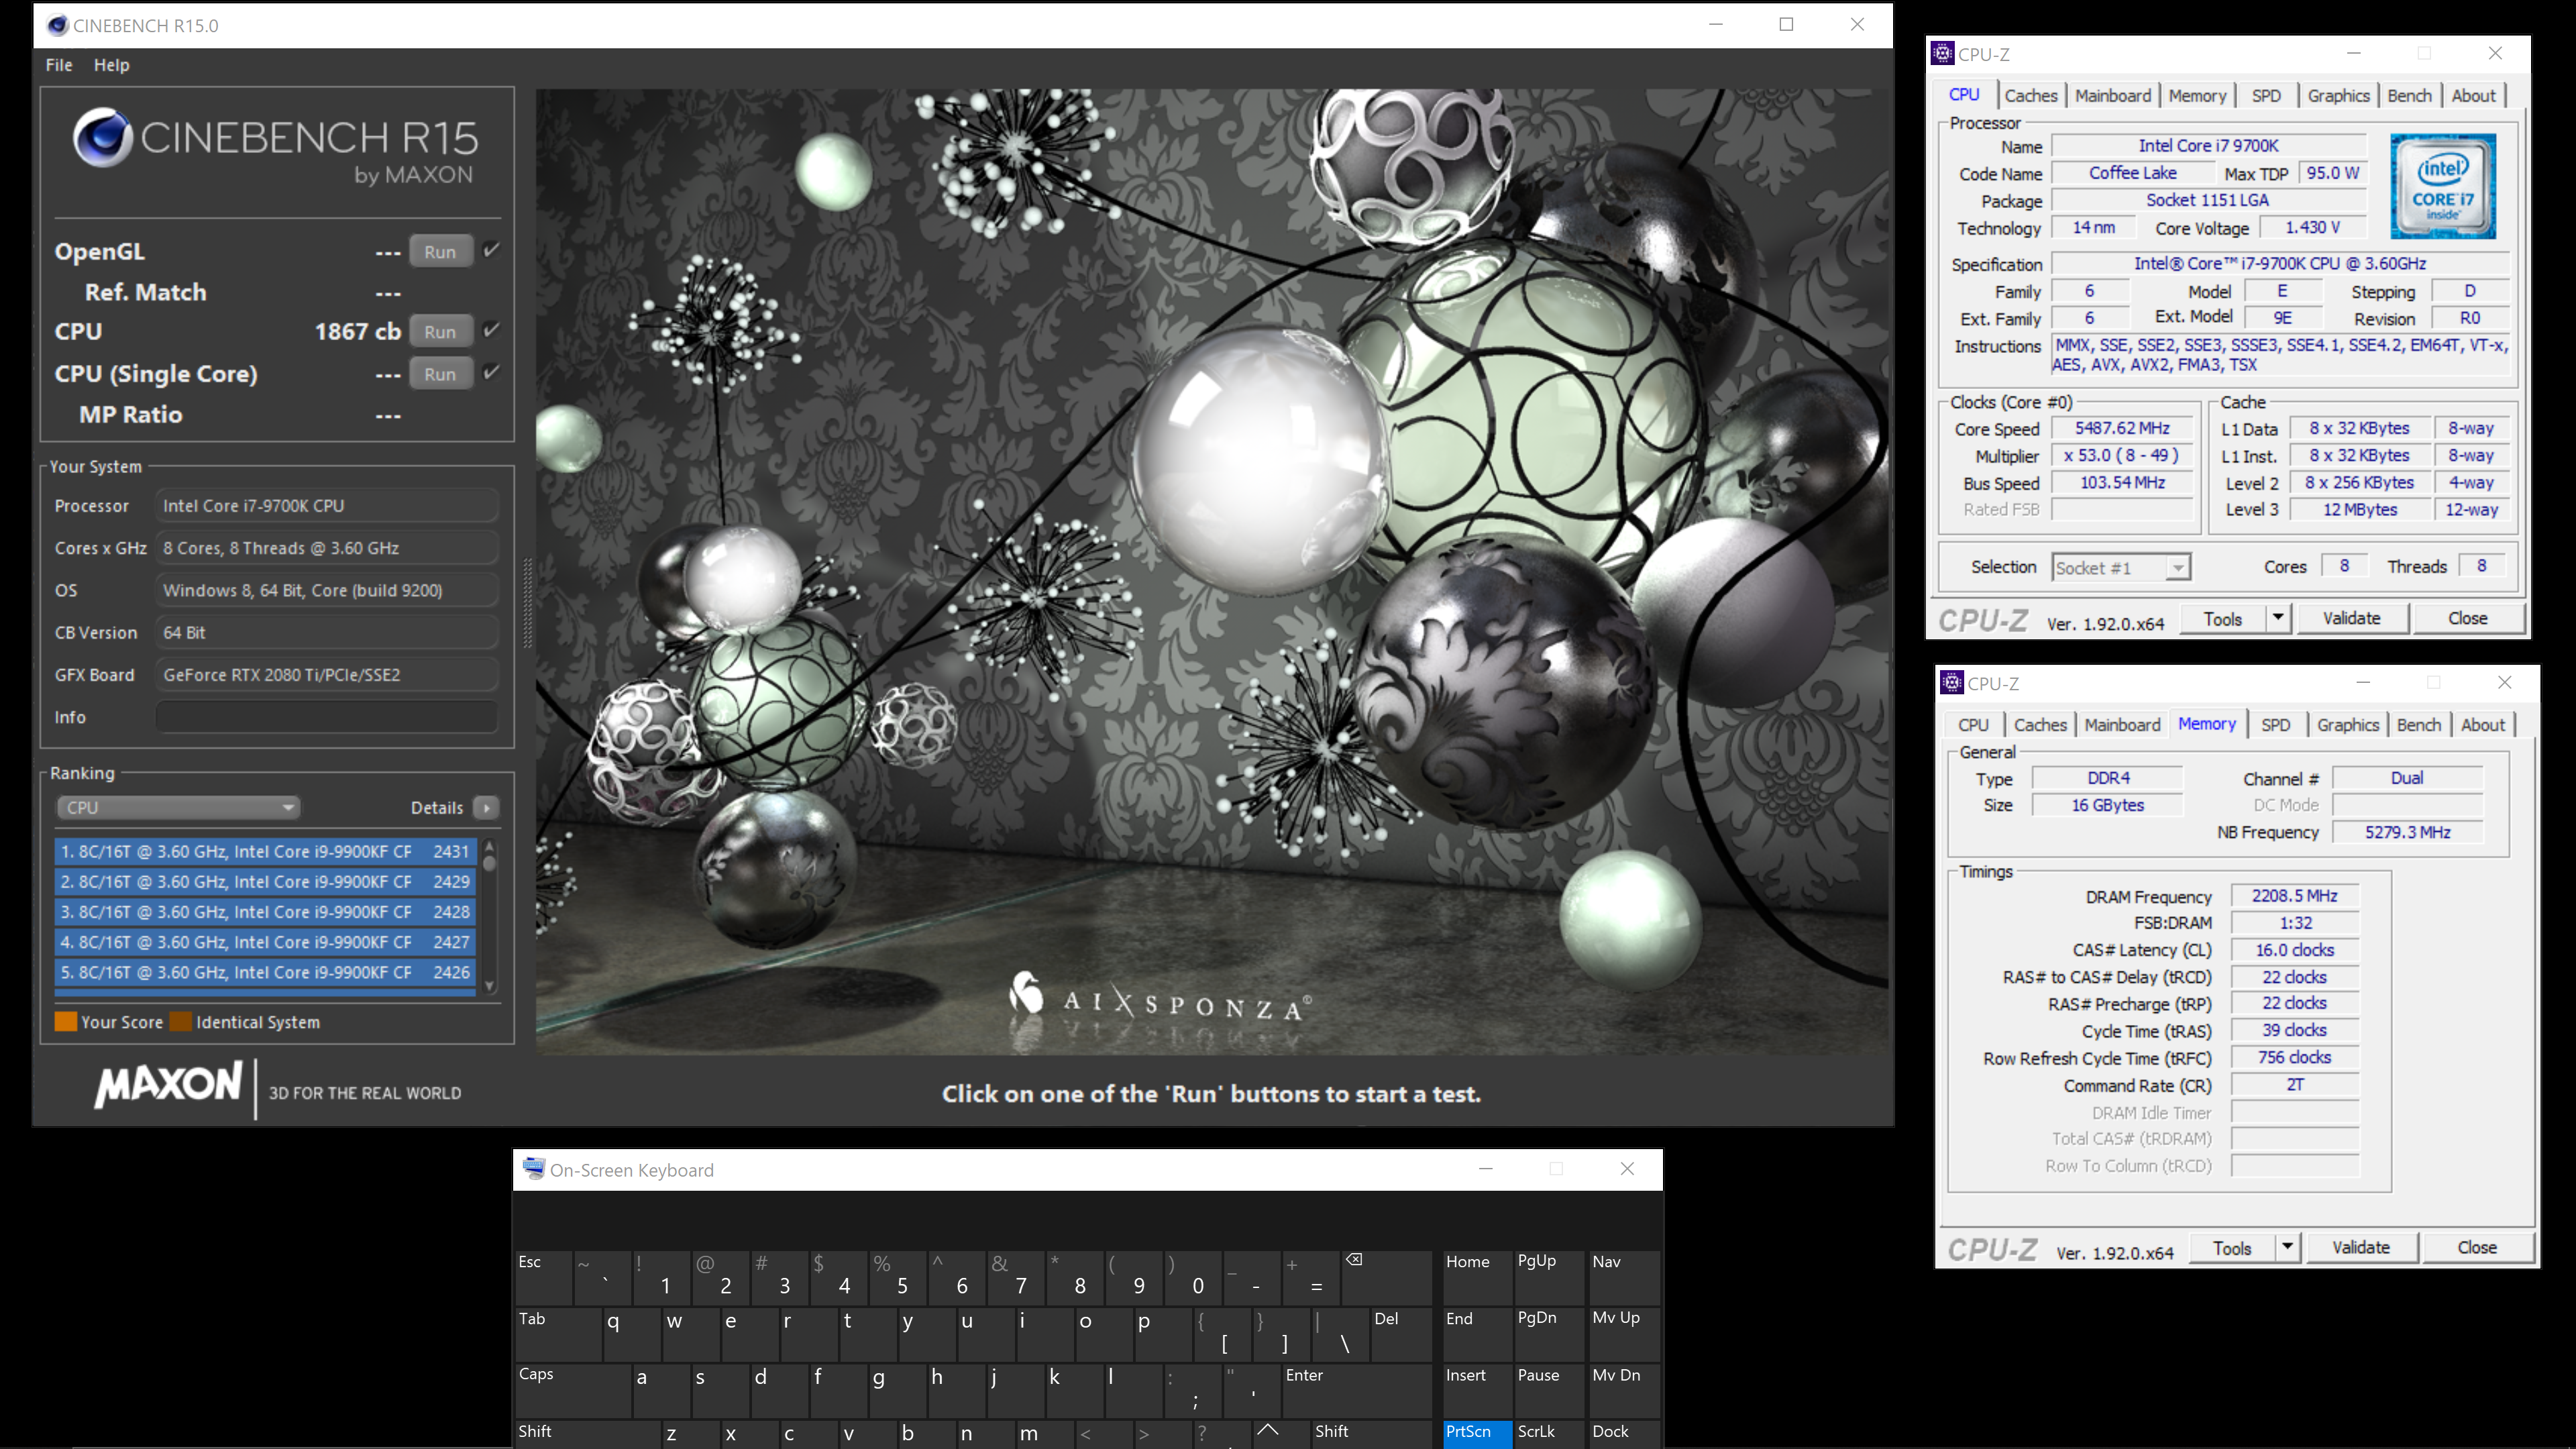
Task: Toggle the OpenGL test checkmark
Action: coord(491,250)
